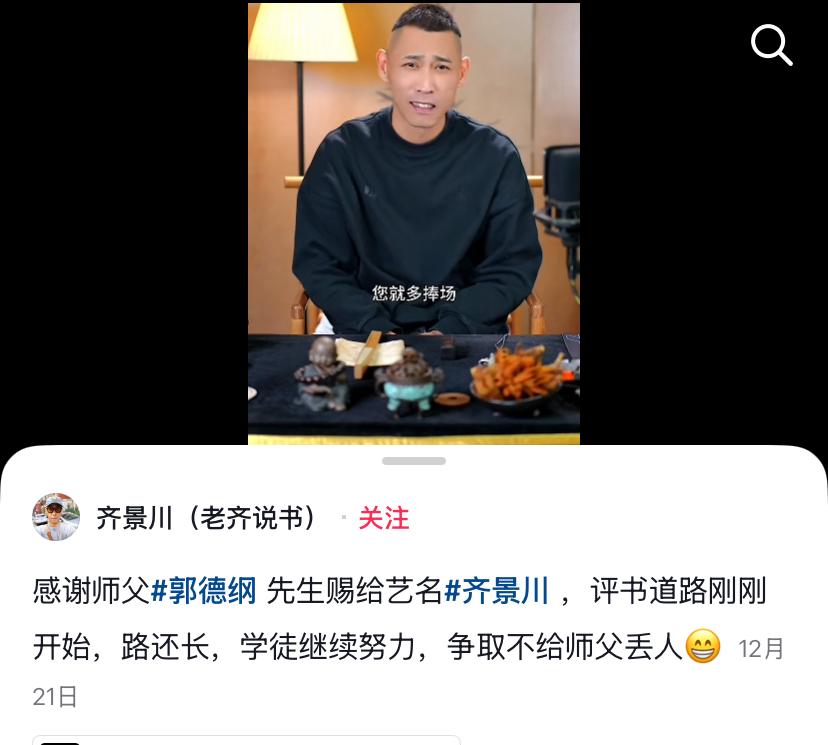The width and height of the screenshot is (828, 745).
Task: Tap the grinning emoji in the caption
Action: [x=702, y=646]
